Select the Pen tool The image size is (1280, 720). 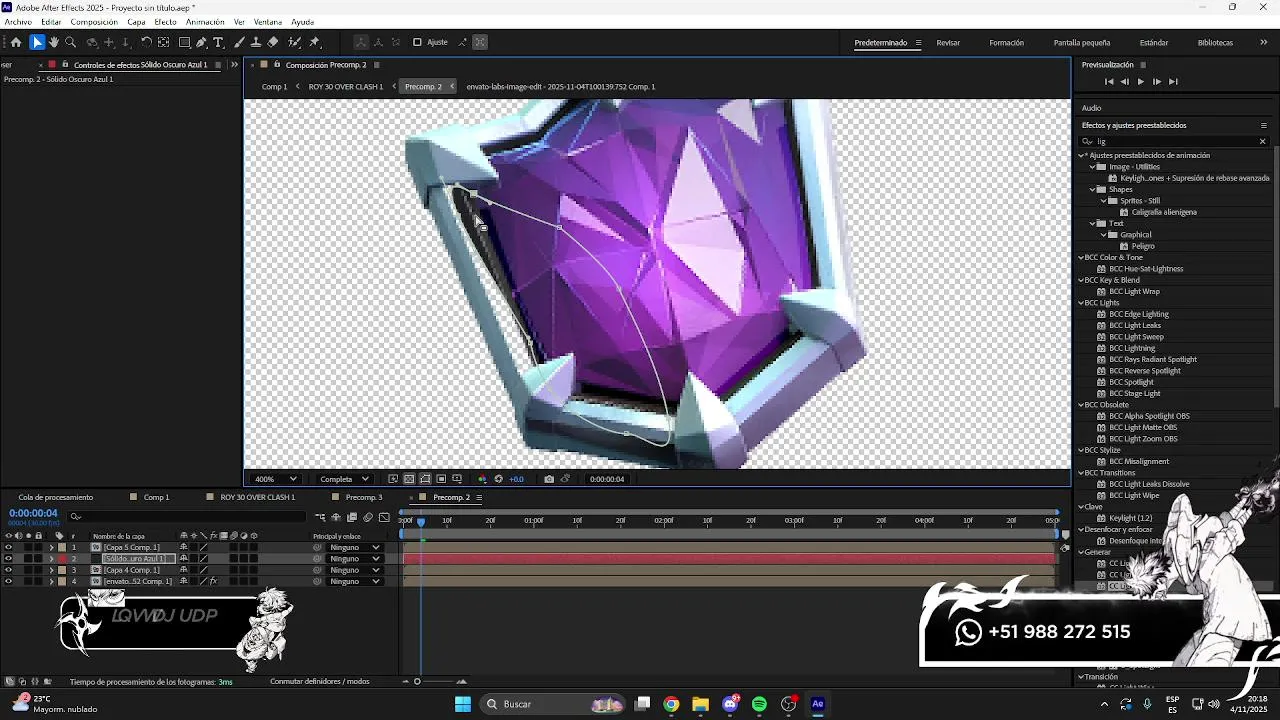coord(201,42)
